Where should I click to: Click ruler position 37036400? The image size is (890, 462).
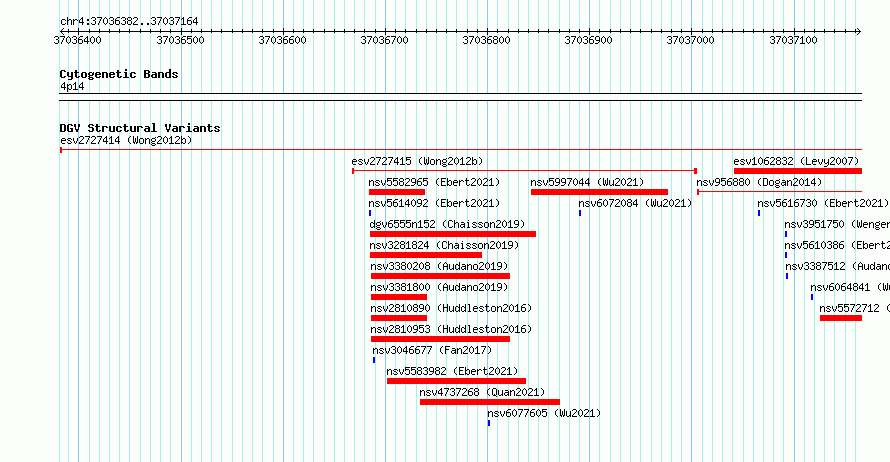click(x=78, y=40)
